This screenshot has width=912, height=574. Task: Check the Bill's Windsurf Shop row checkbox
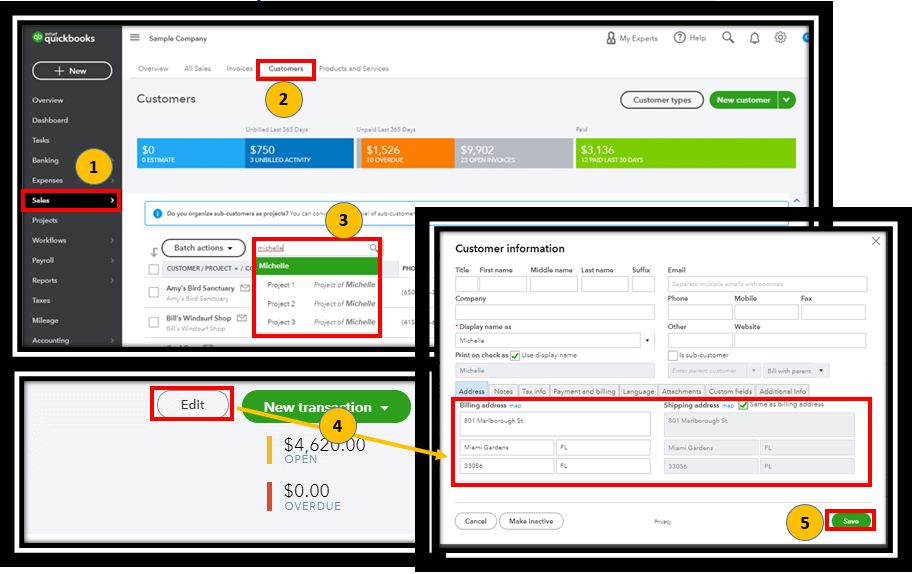[154, 322]
